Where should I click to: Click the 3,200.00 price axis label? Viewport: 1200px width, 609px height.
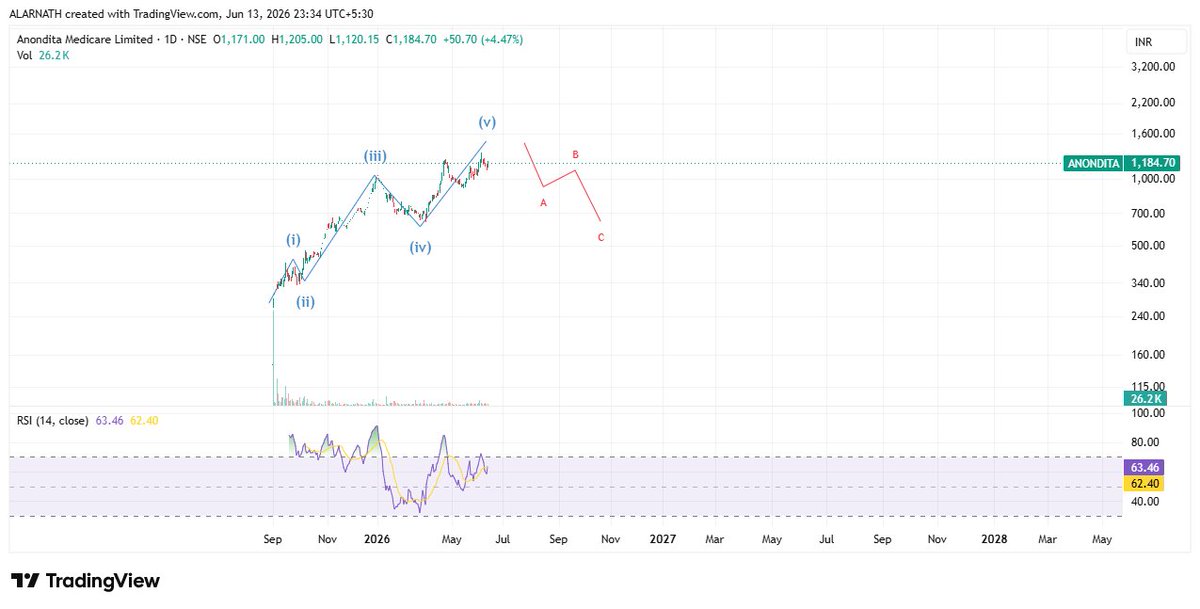click(x=1153, y=67)
